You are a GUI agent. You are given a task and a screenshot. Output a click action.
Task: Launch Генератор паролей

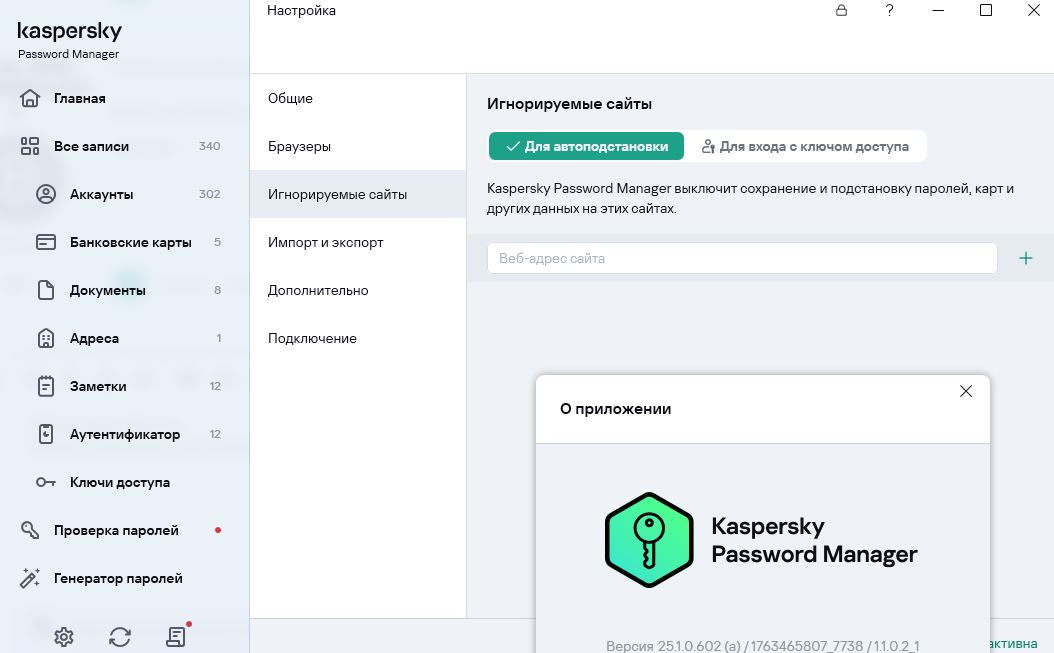118,578
